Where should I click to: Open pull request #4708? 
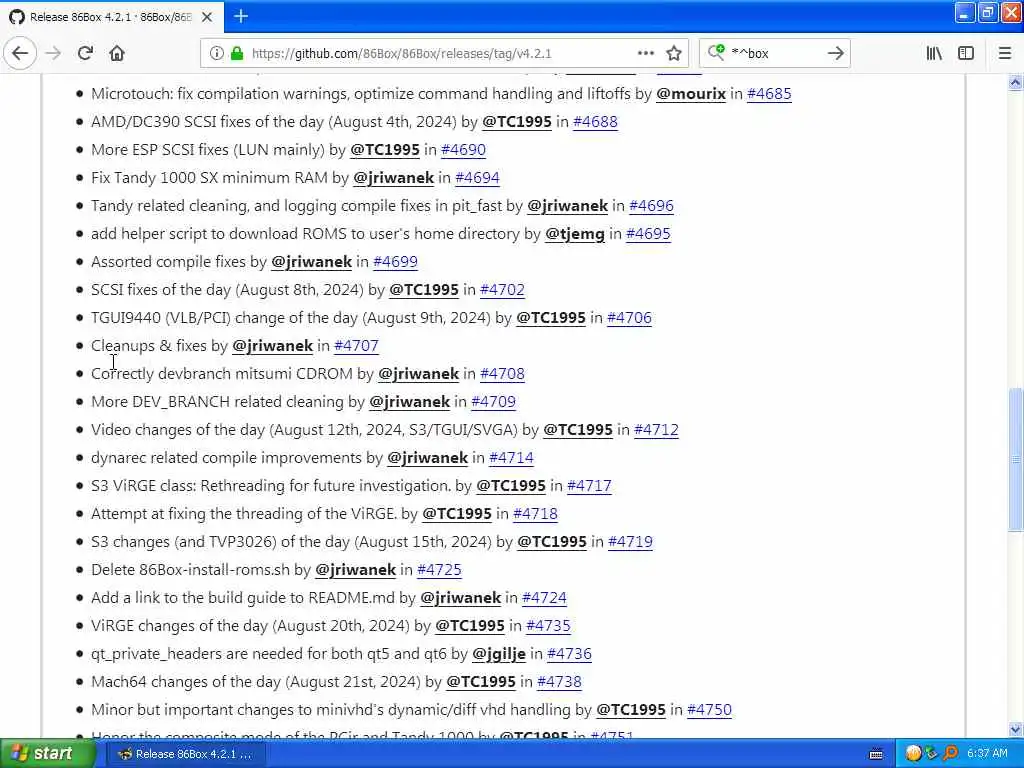click(502, 374)
